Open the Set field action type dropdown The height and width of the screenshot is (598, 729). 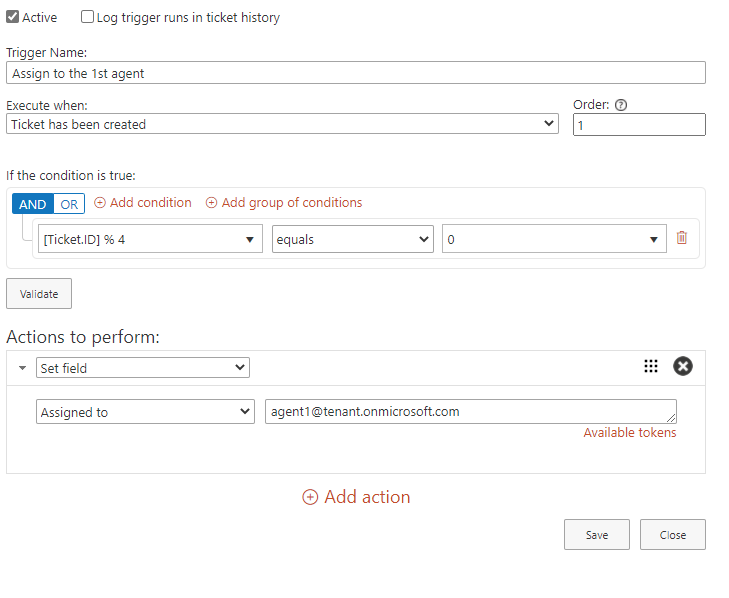143,367
